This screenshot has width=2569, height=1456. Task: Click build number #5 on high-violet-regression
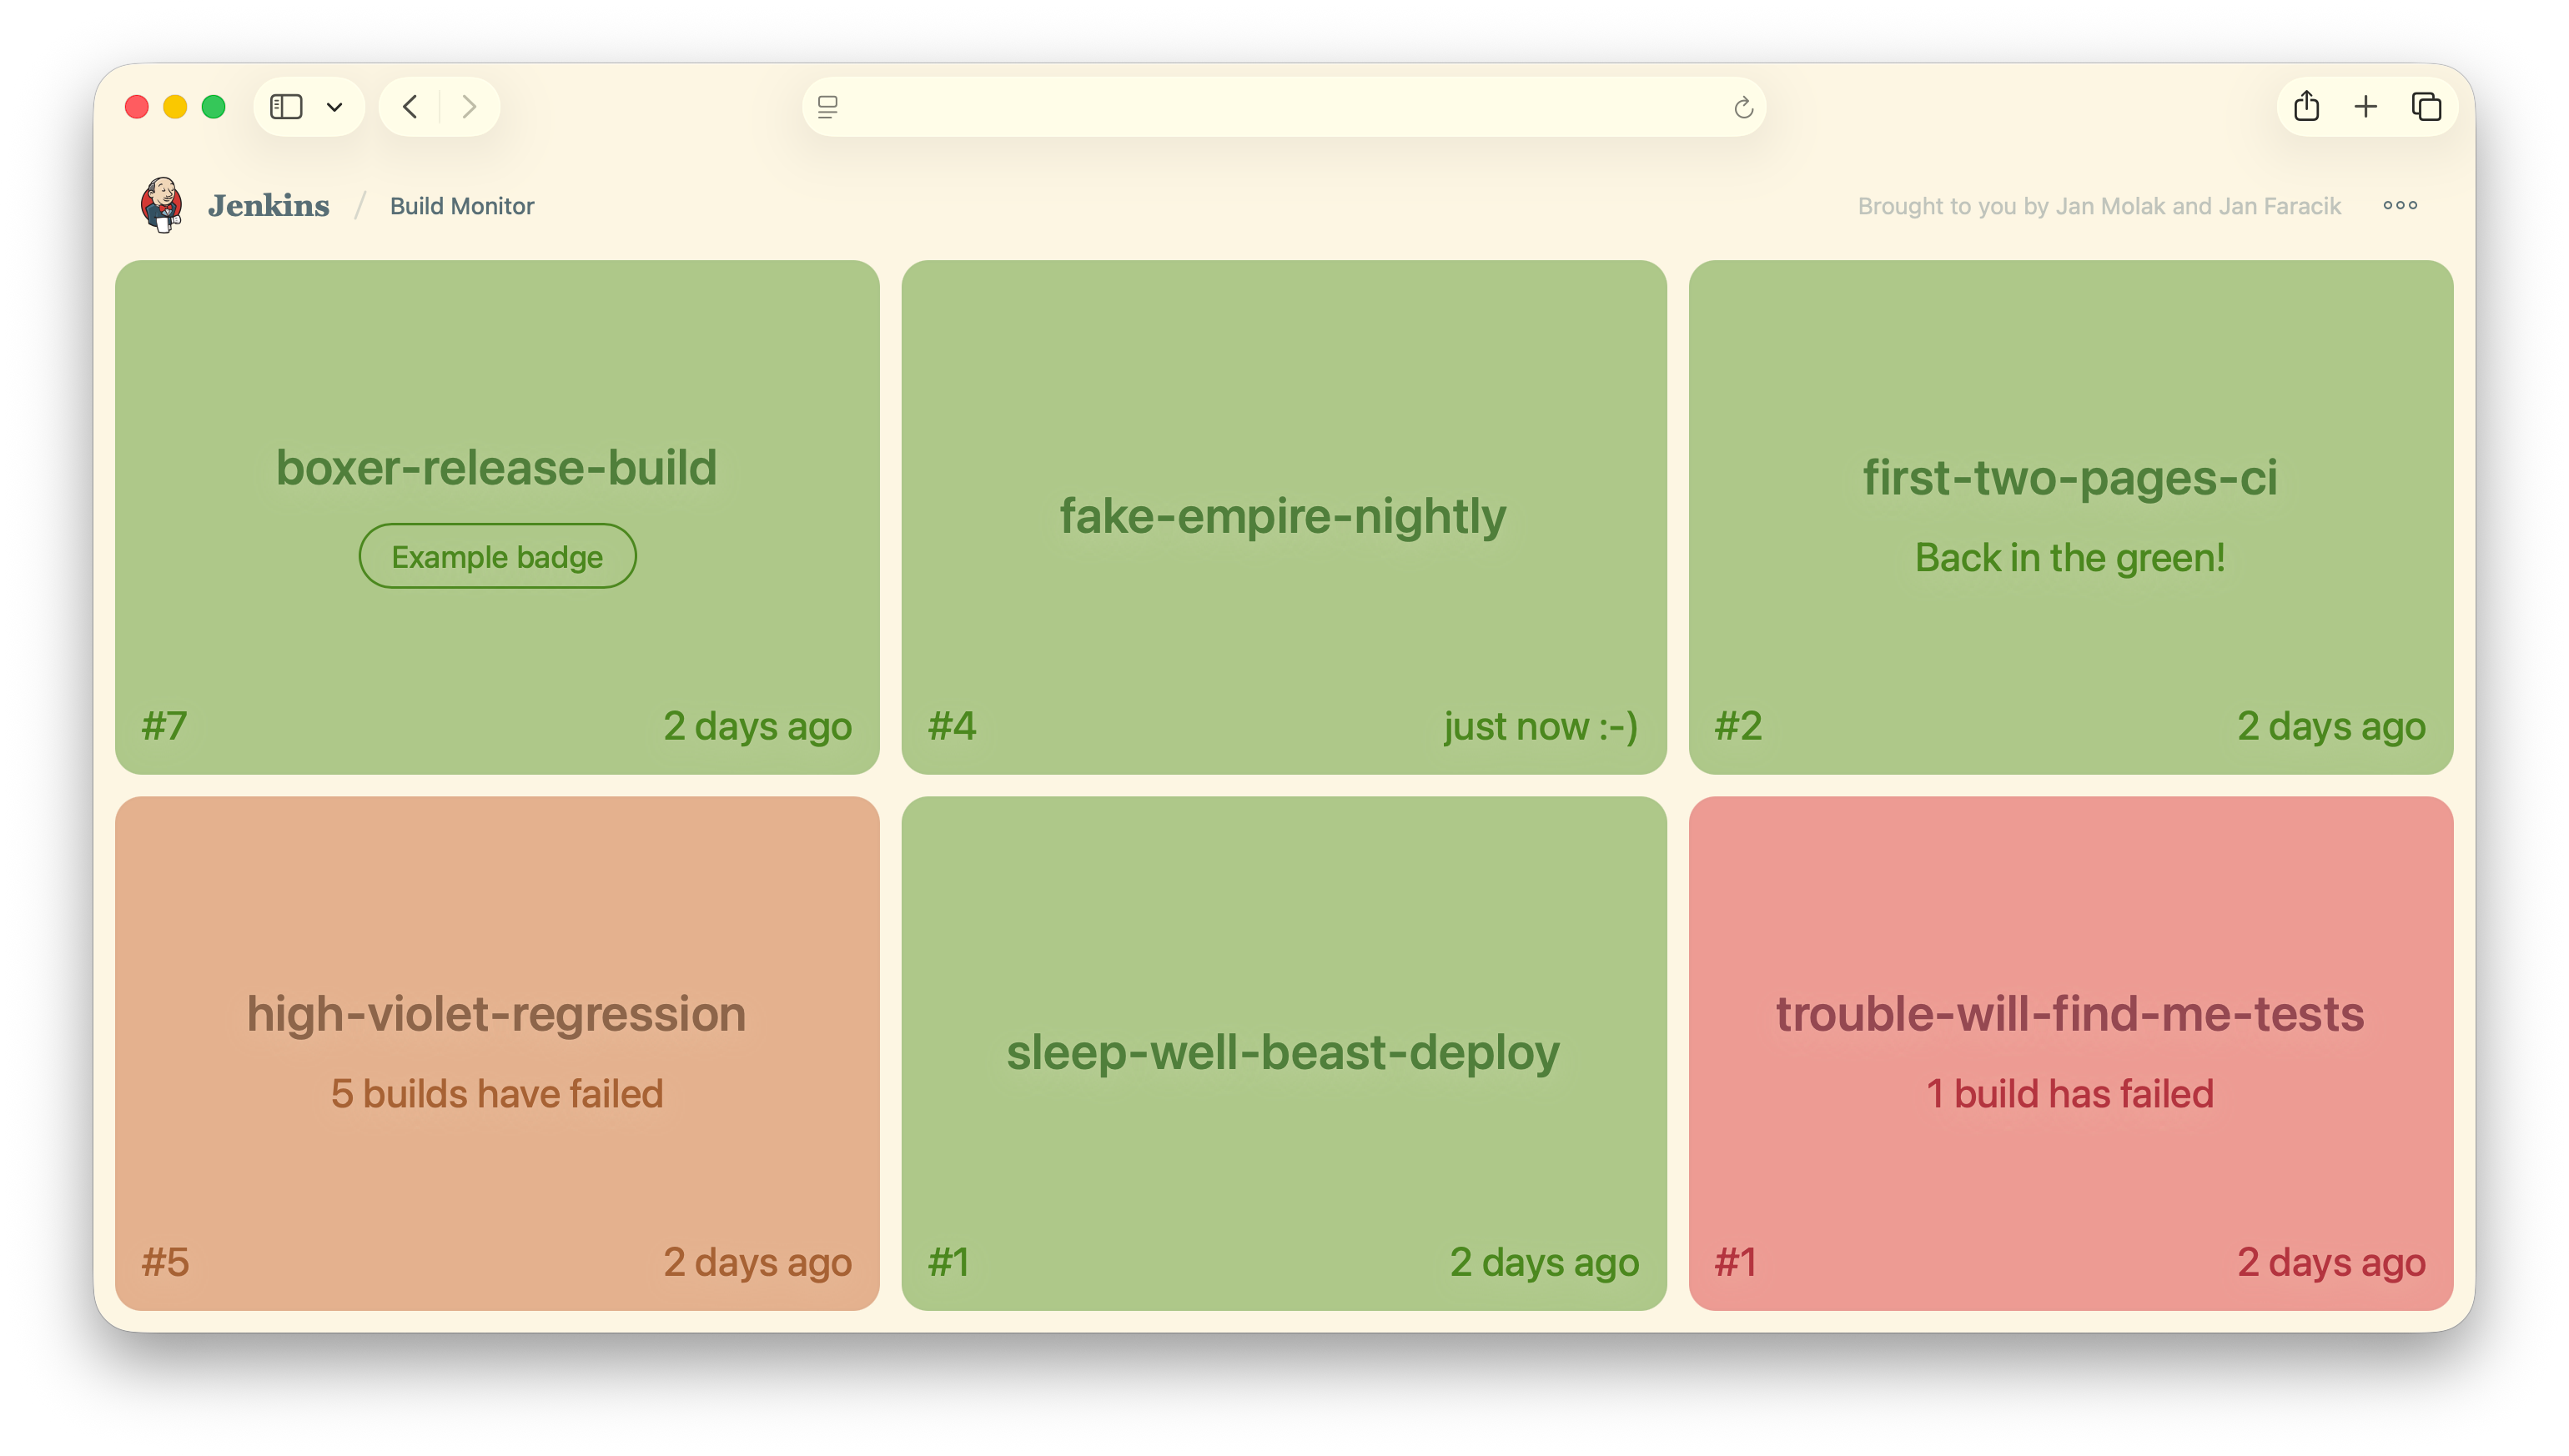click(166, 1262)
